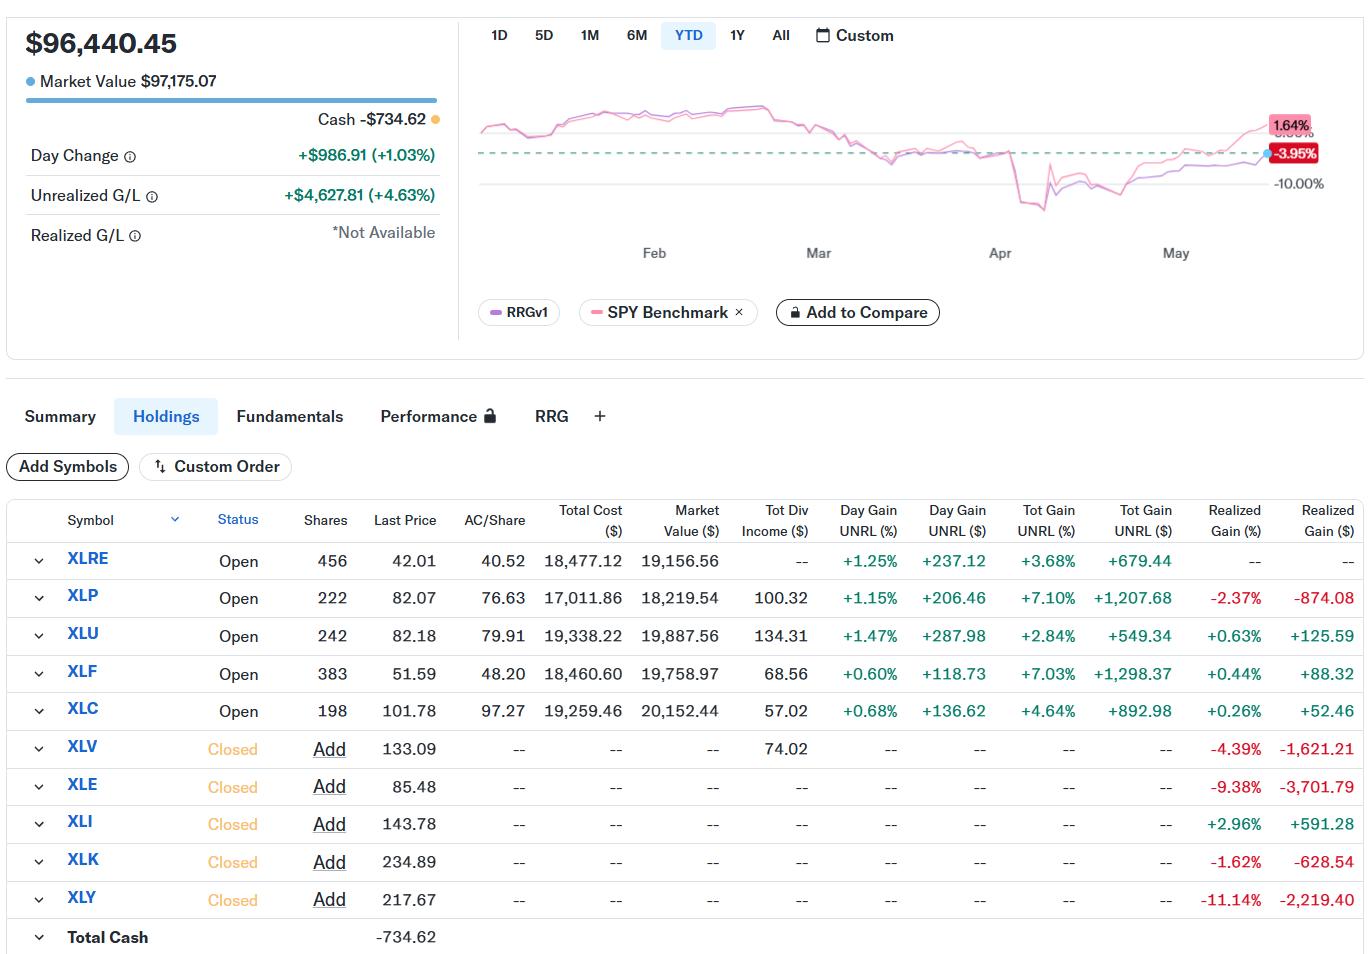
Task: Click the Custom Order sort arrows icon
Action: [x=160, y=467]
